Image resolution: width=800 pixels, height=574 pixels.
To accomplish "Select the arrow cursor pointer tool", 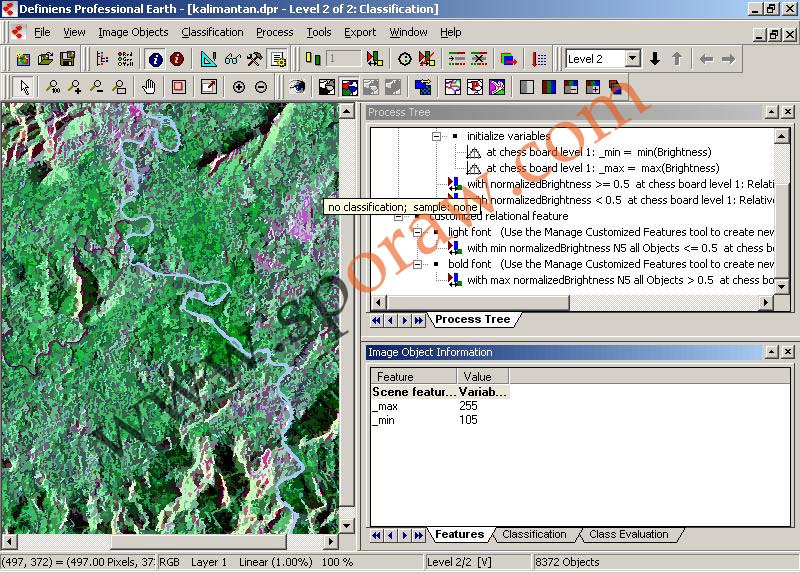I will [25, 87].
